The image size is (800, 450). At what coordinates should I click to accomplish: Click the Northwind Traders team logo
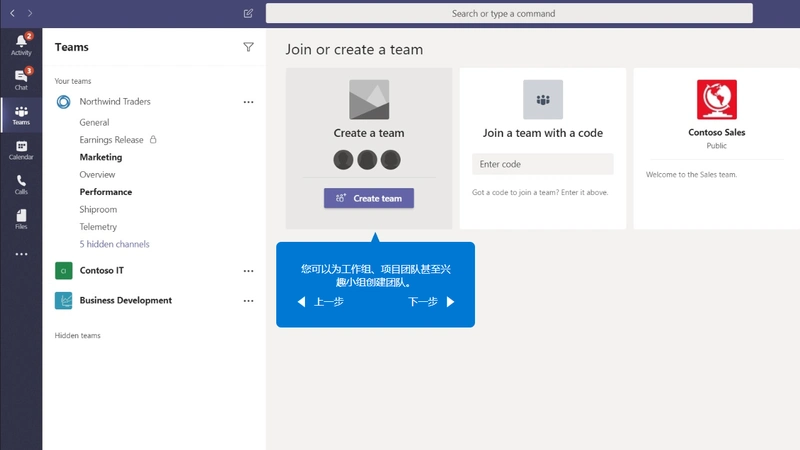click(x=64, y=102)
